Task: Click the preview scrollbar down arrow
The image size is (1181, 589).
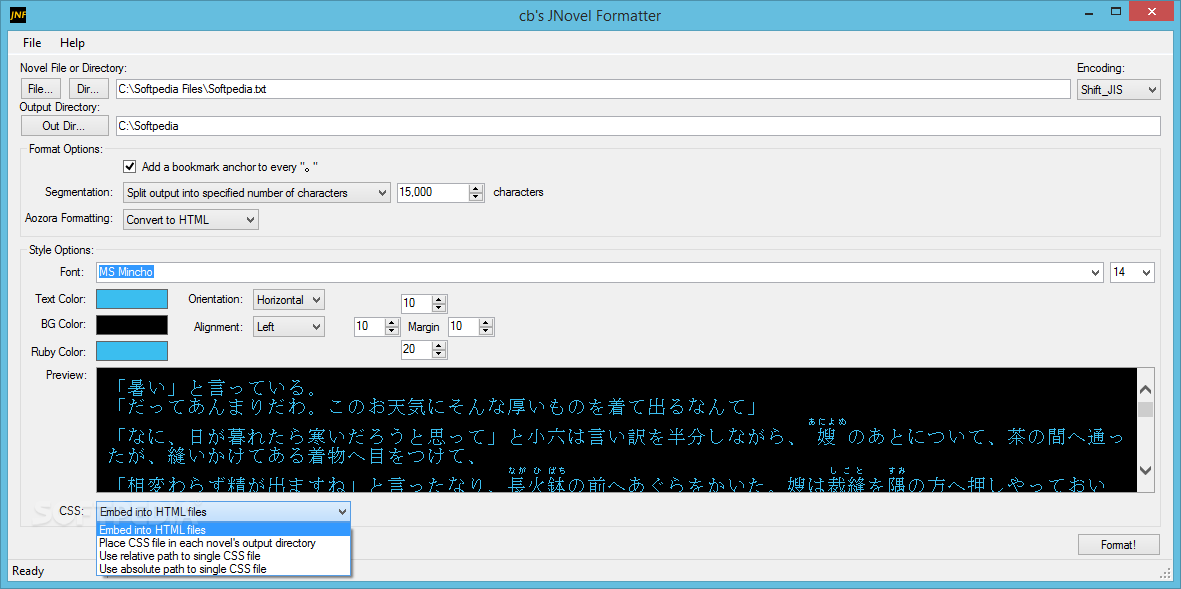Action: coord(1146,470)
